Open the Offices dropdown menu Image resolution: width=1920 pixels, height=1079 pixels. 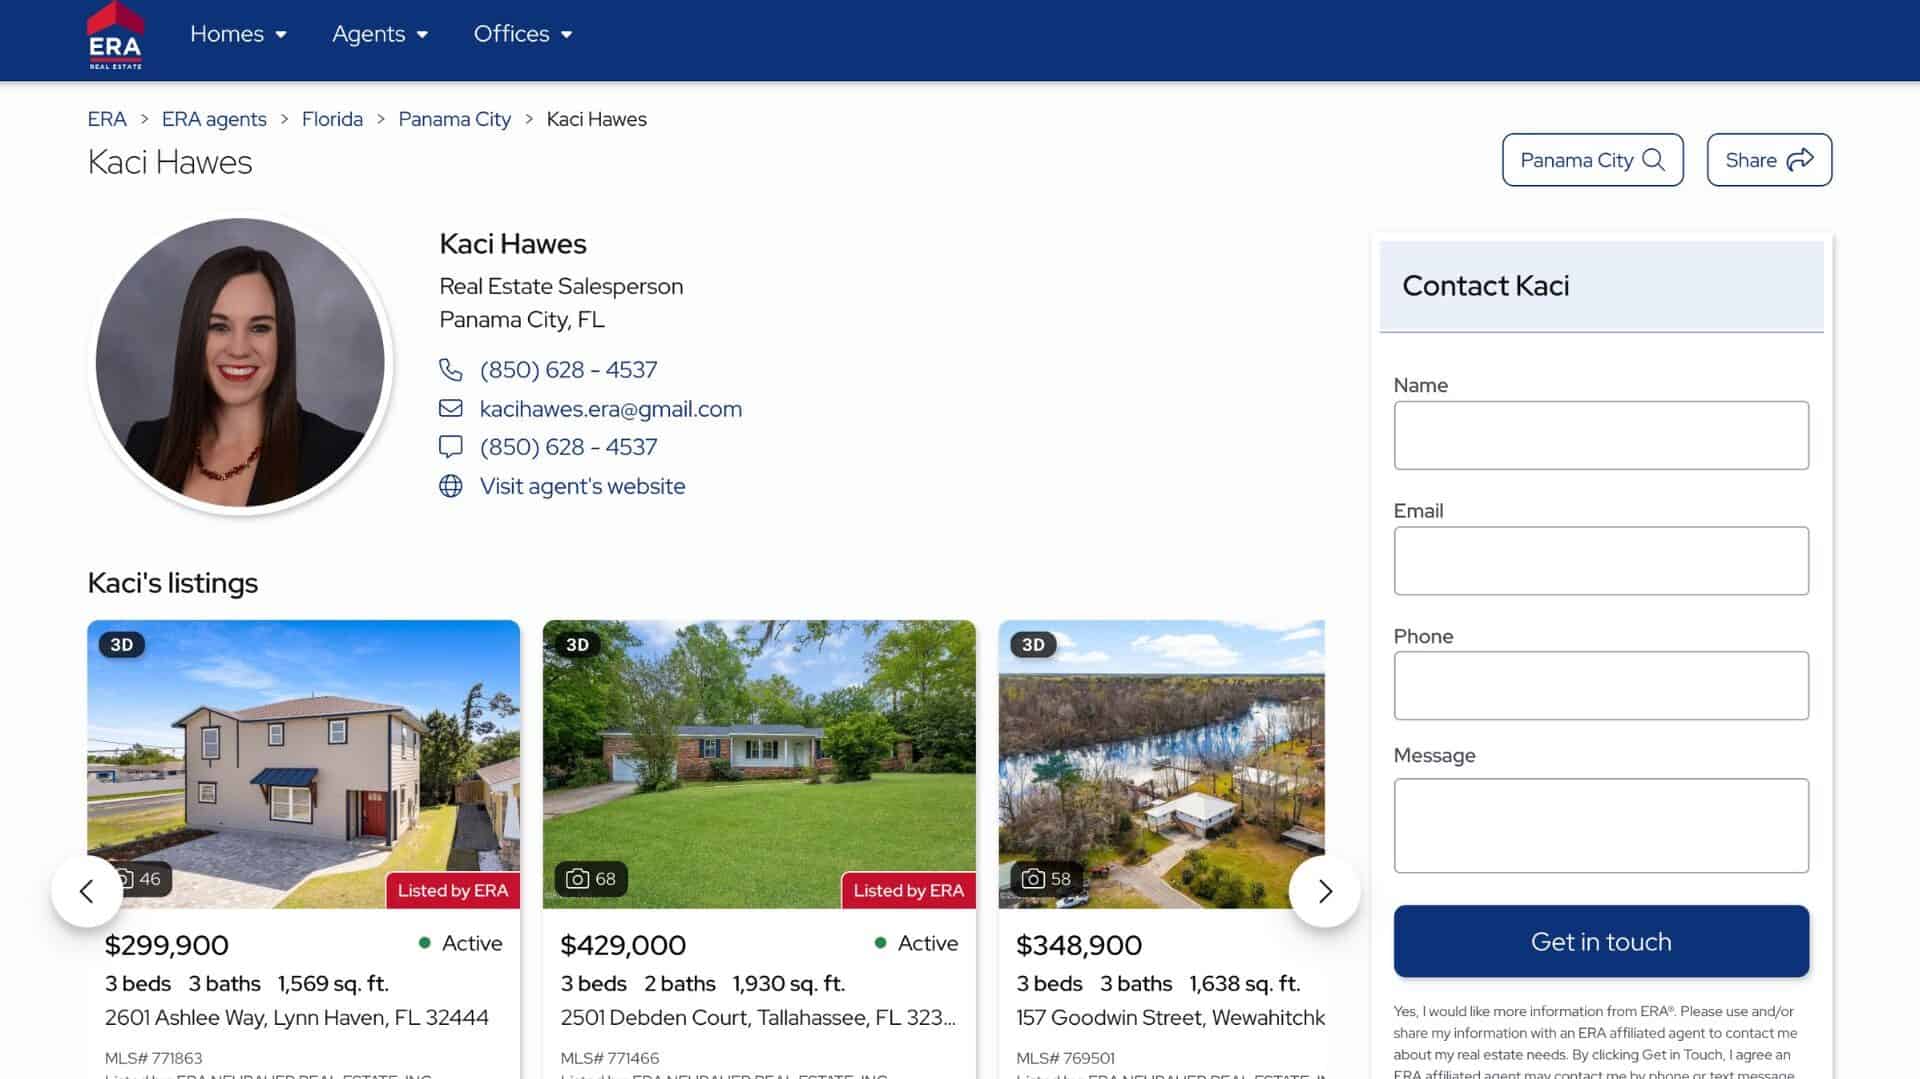point(523,34)
